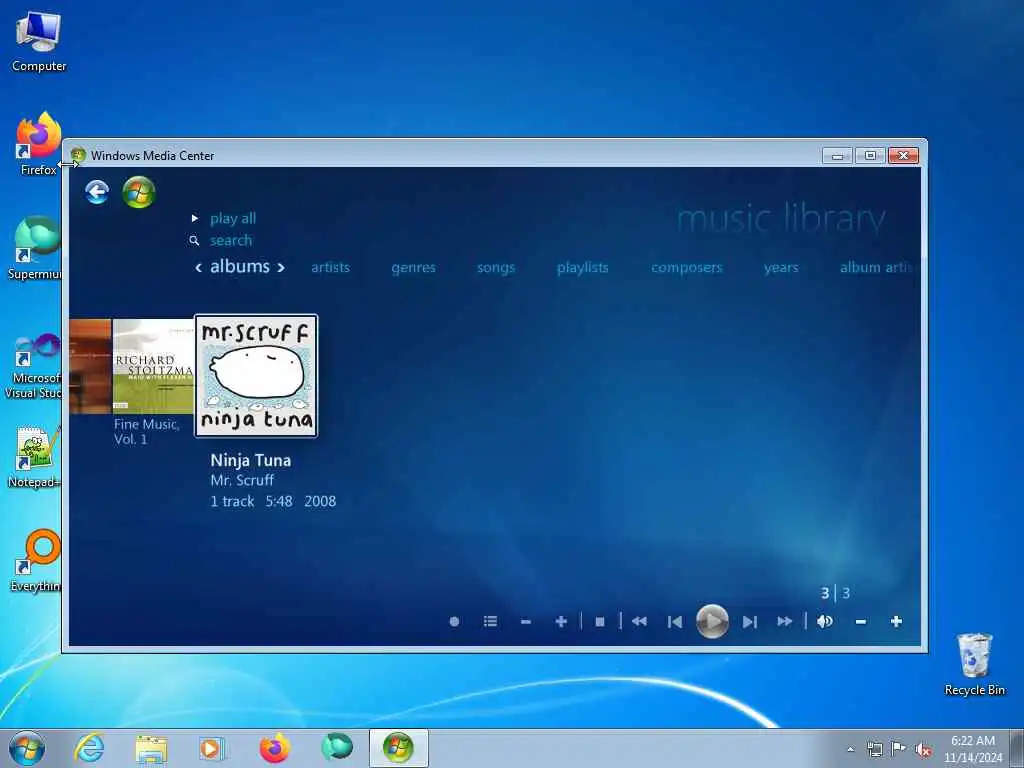1024x768 pixels.
Task: Mute the sound via the speaker icon
Action: point(825,622)
